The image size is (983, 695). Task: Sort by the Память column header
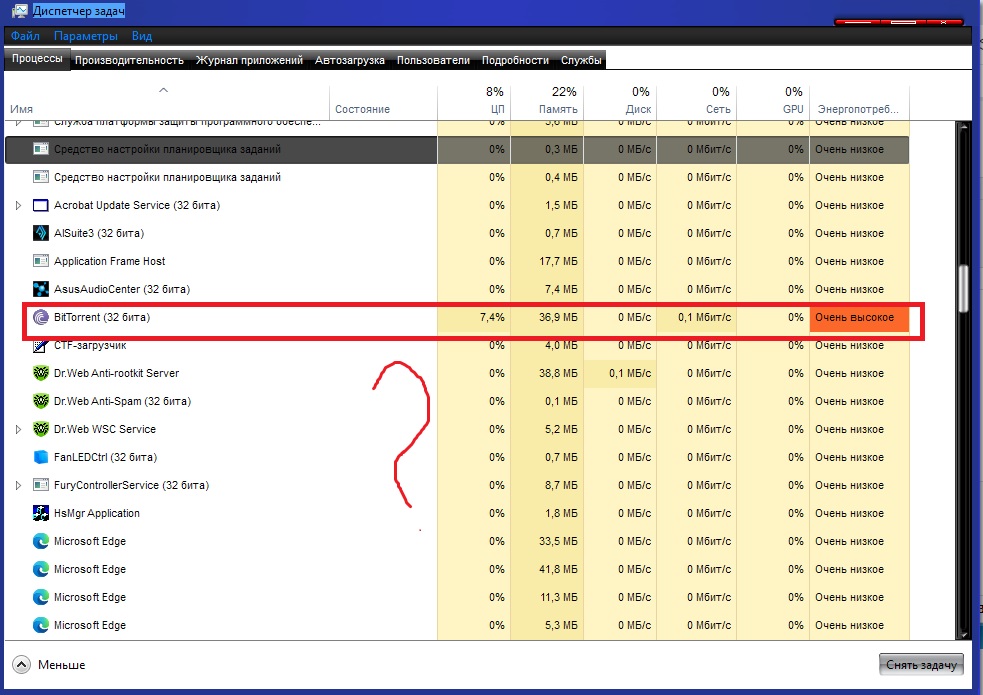point(547,100)
